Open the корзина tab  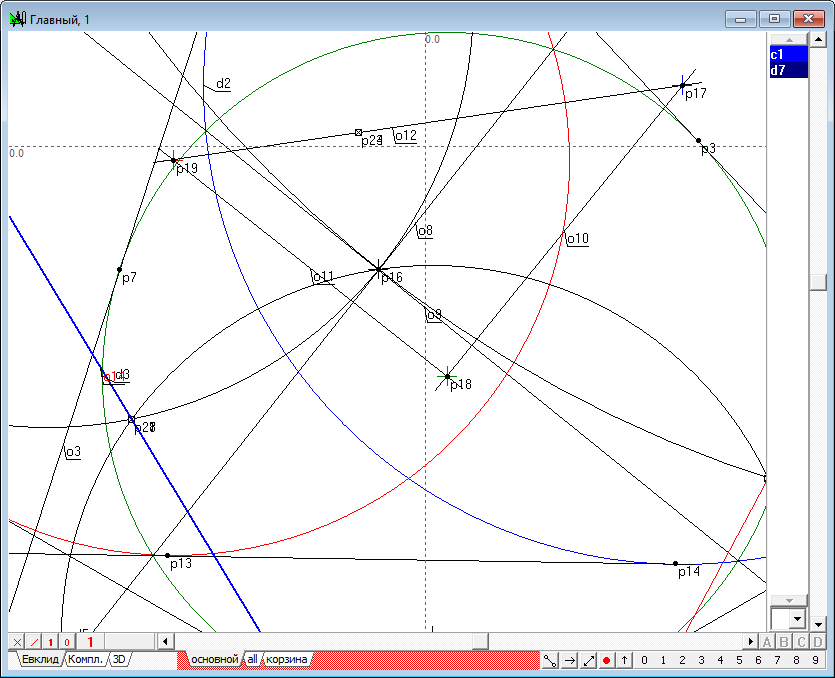[286, 659]
